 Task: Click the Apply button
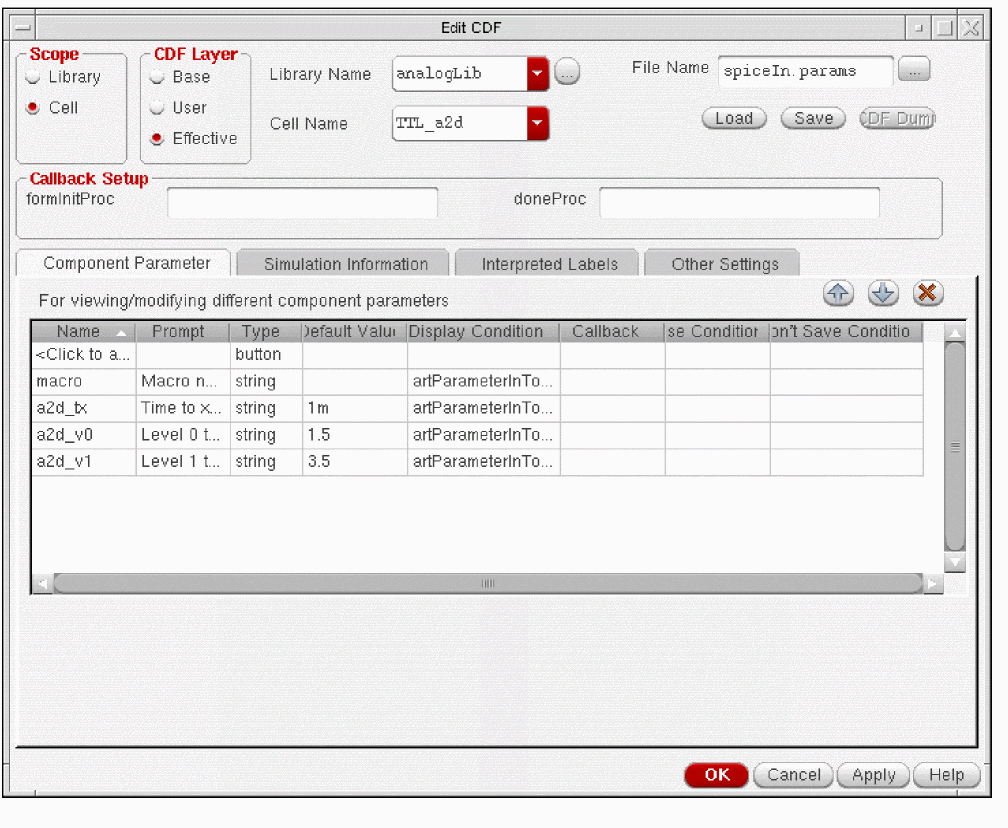(873, 775)
